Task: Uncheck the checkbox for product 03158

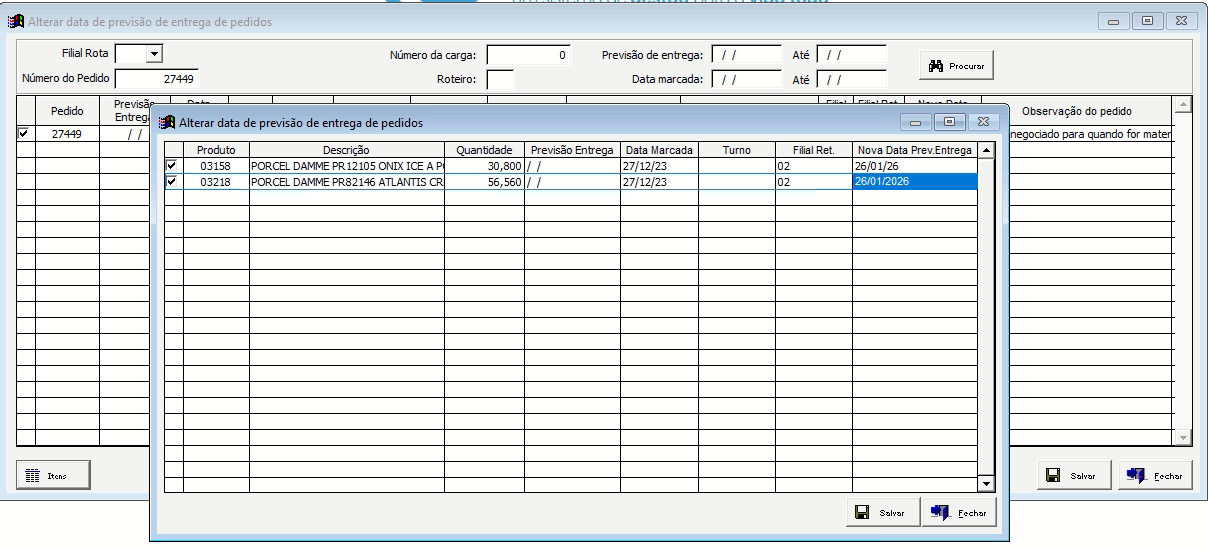Action: [173, 165]
